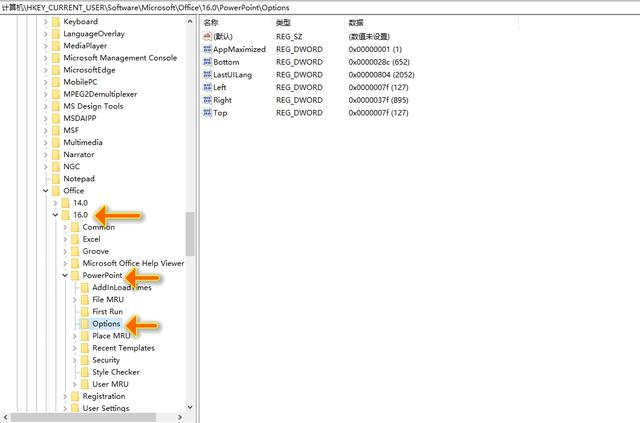The height and width of the screenshot is (423, 640).
Task: Select the Microsoft Office Help Viewer key
Action: pyautogui.click(x=133, y=263)
